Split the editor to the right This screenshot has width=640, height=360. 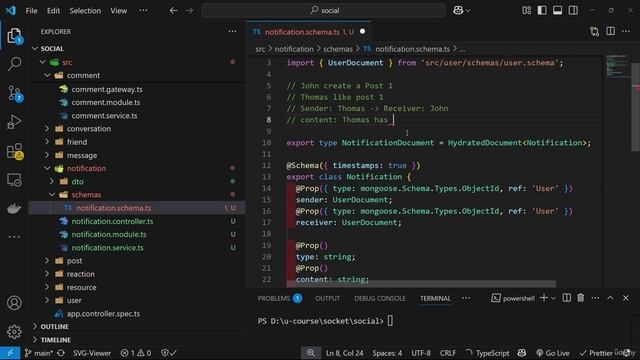coord(610,31)
